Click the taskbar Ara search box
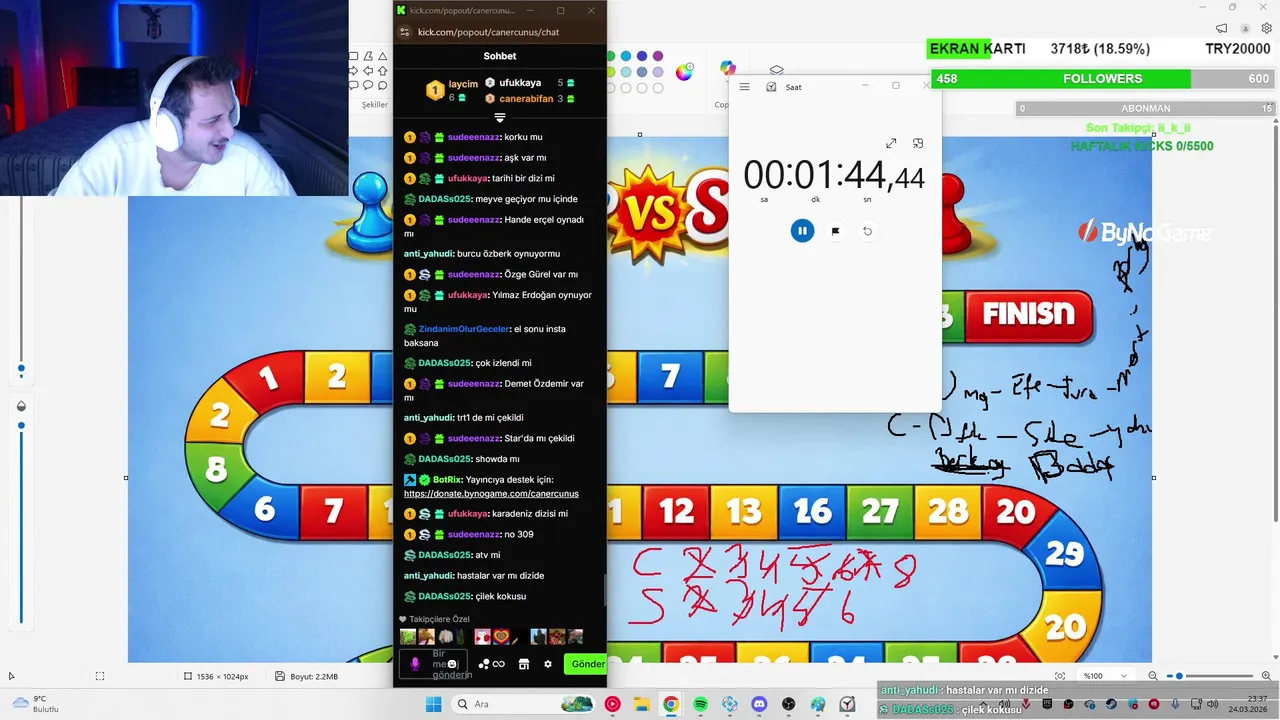The image size is (1280, 720). (x=523, y=704)
